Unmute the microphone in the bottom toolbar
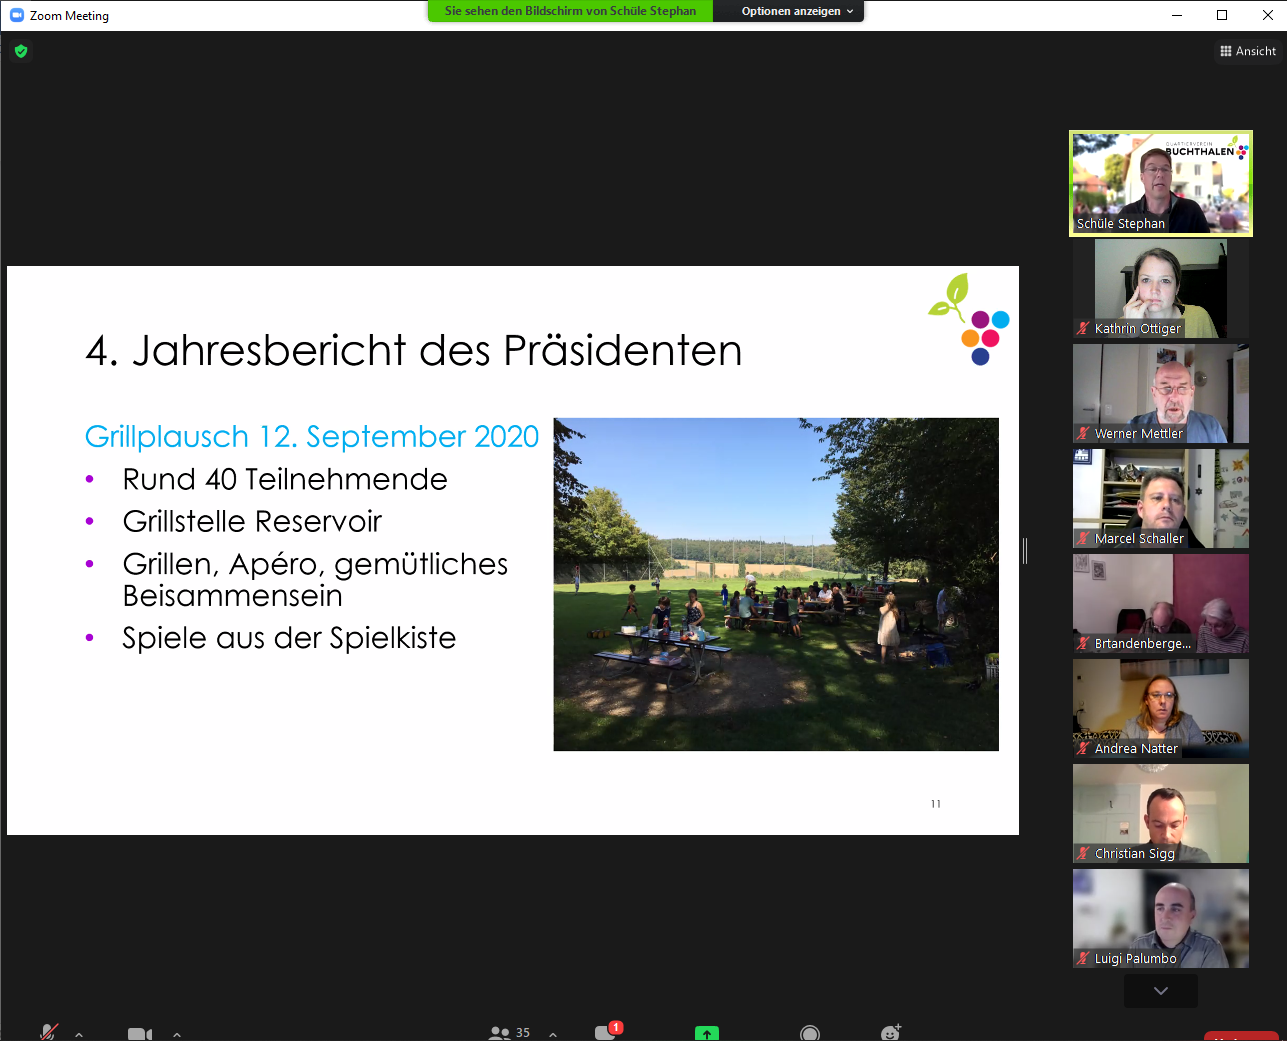Screen dimensions: 1287x1041 pos(48,1032)
